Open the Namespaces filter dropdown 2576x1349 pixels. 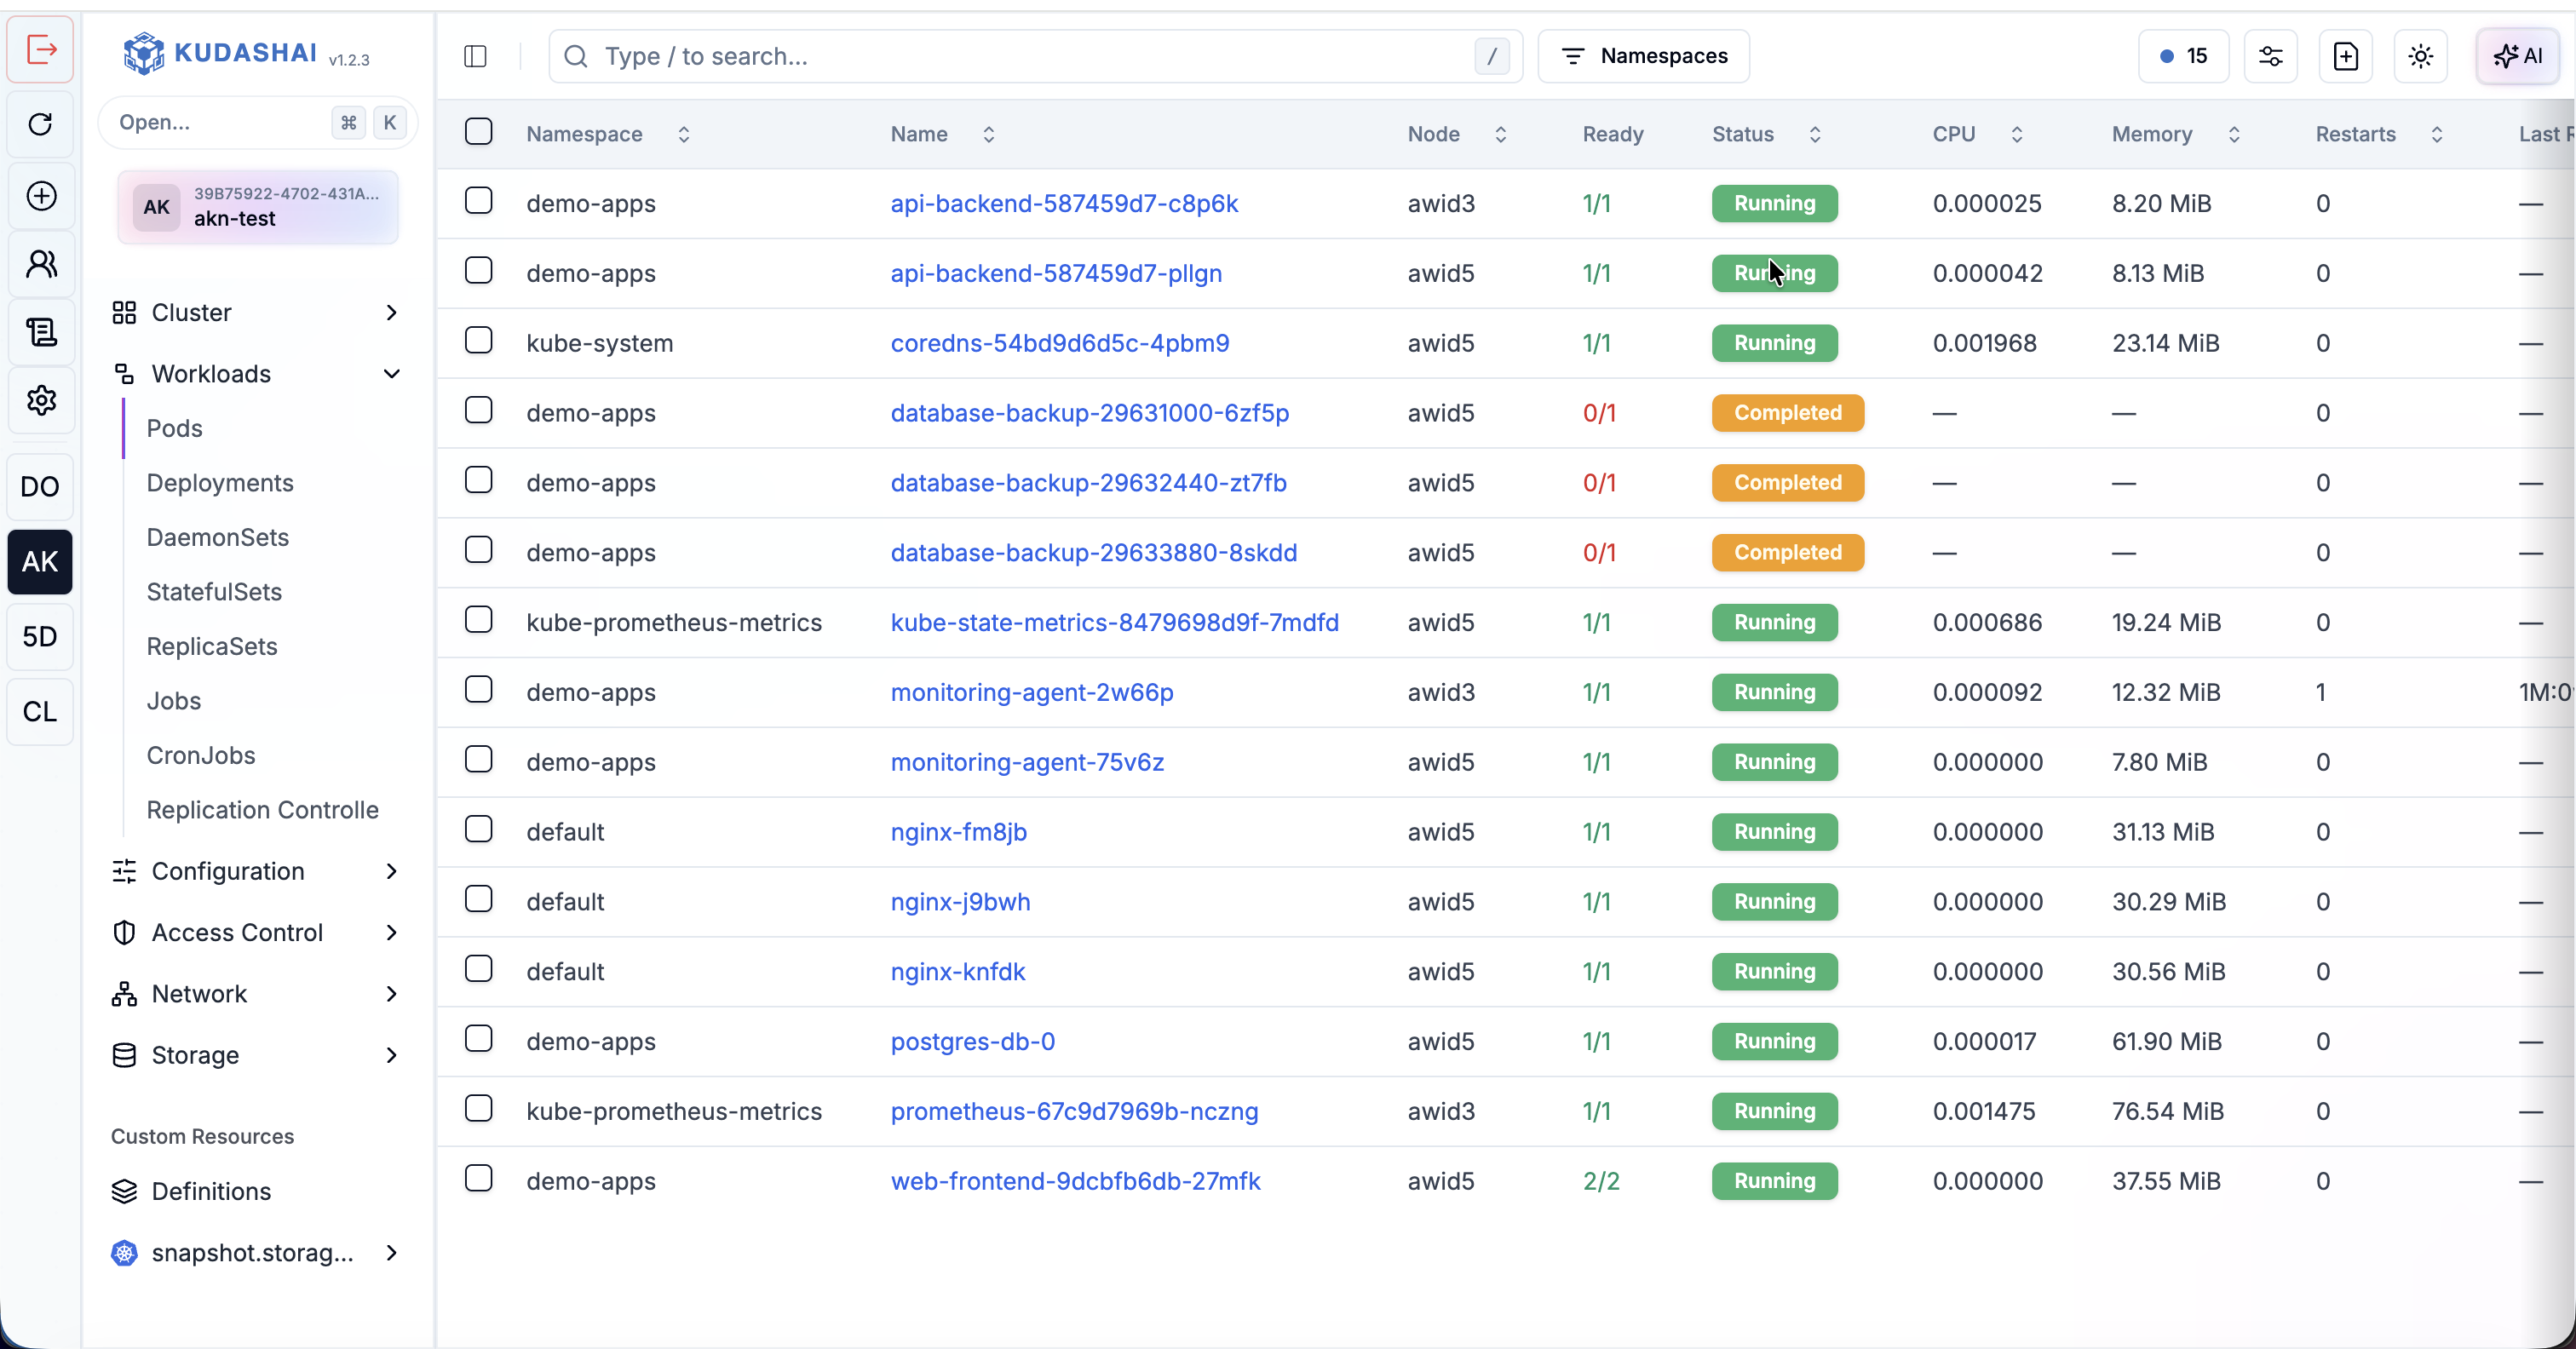point(1644,56)
